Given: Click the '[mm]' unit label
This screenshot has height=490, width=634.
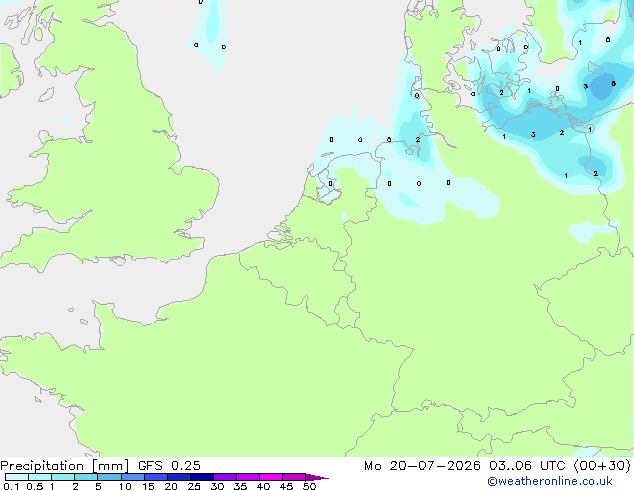Looking at the screenshot, I should click(110, 466).
